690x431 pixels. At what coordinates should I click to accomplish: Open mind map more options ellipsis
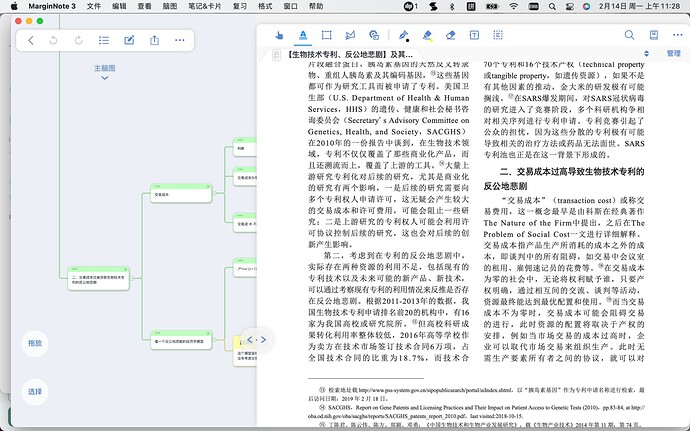180,41
